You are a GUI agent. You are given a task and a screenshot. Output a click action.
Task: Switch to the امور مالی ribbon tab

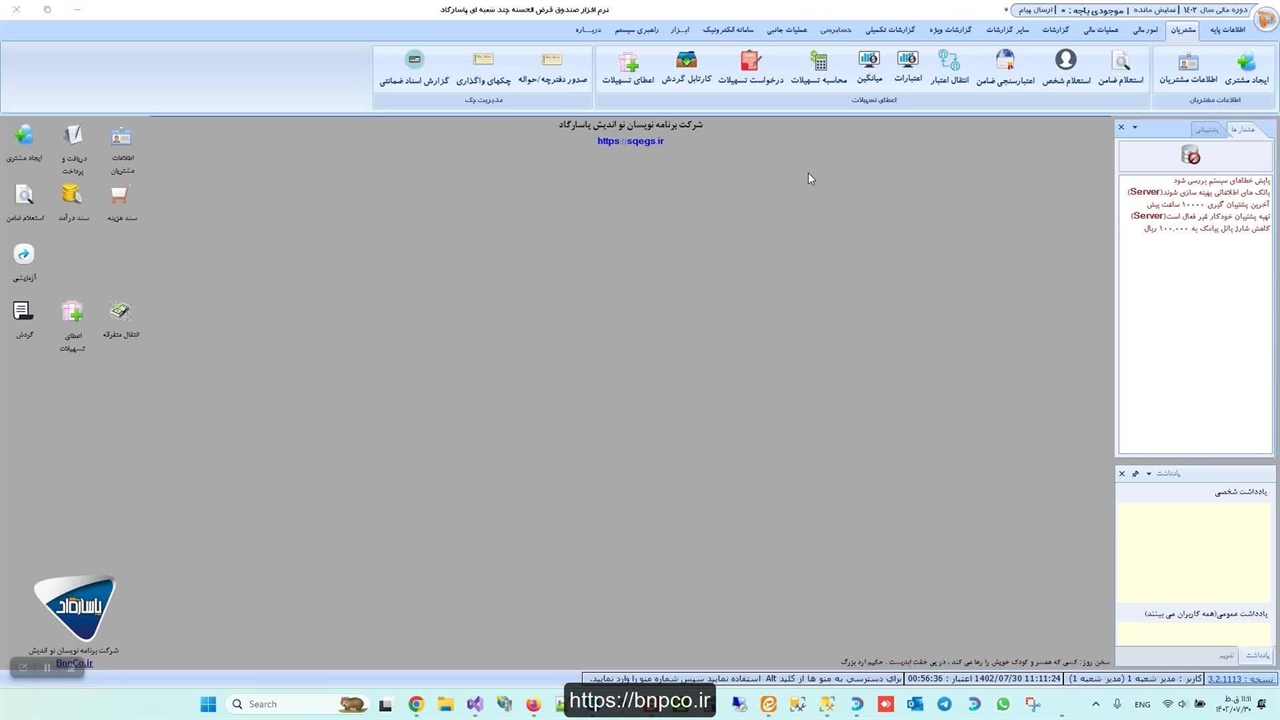click(1146, 30)
